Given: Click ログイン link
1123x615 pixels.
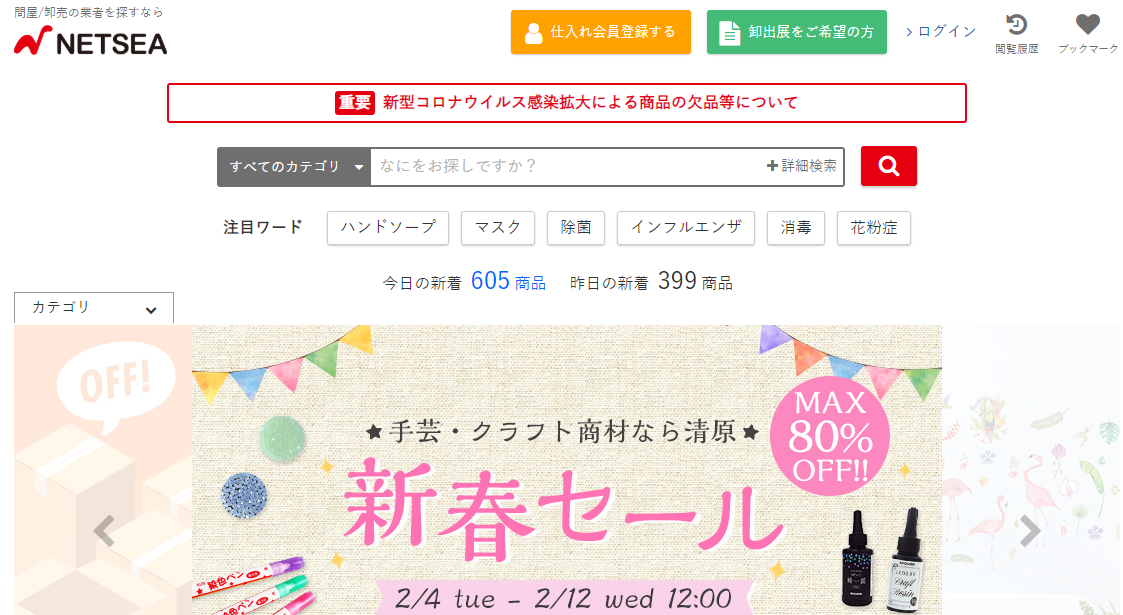Looking at the screenshot, I should (x=941, y=32).
